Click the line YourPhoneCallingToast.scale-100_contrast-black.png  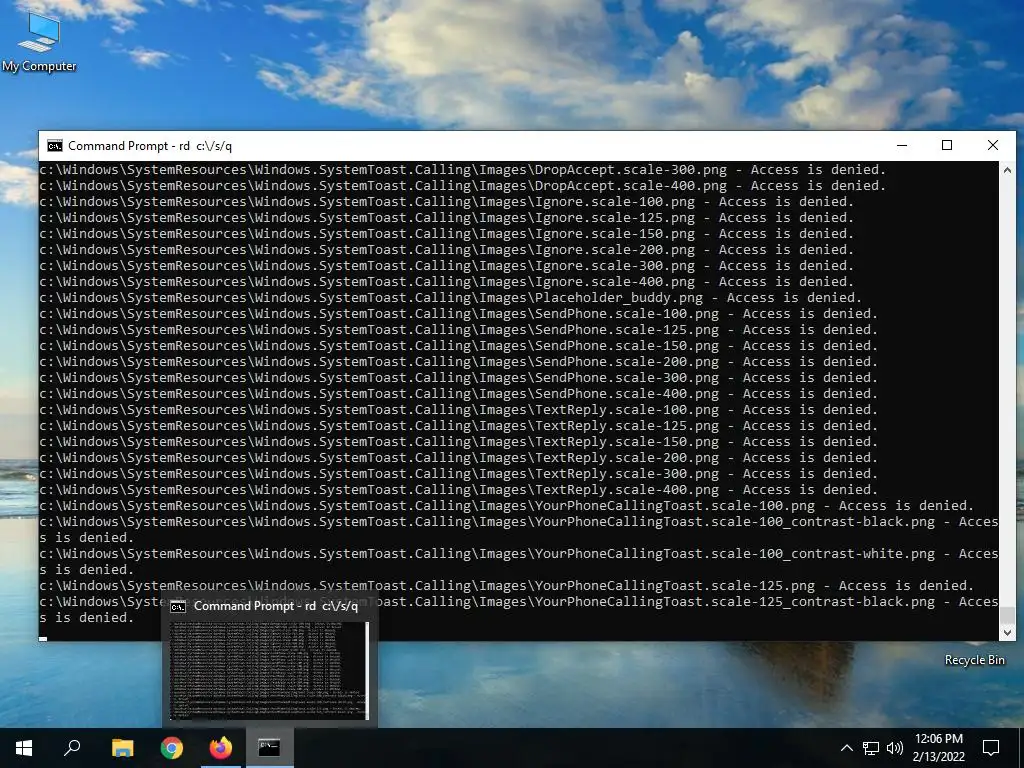point(519,530)
